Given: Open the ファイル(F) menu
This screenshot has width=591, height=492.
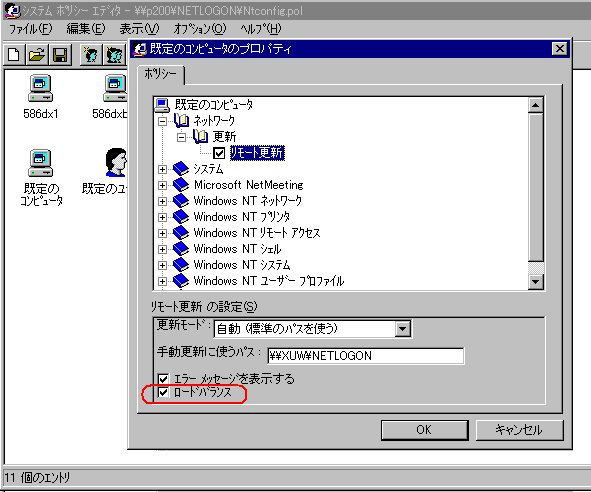Looking at the screenshot, I should coord(31,29).
